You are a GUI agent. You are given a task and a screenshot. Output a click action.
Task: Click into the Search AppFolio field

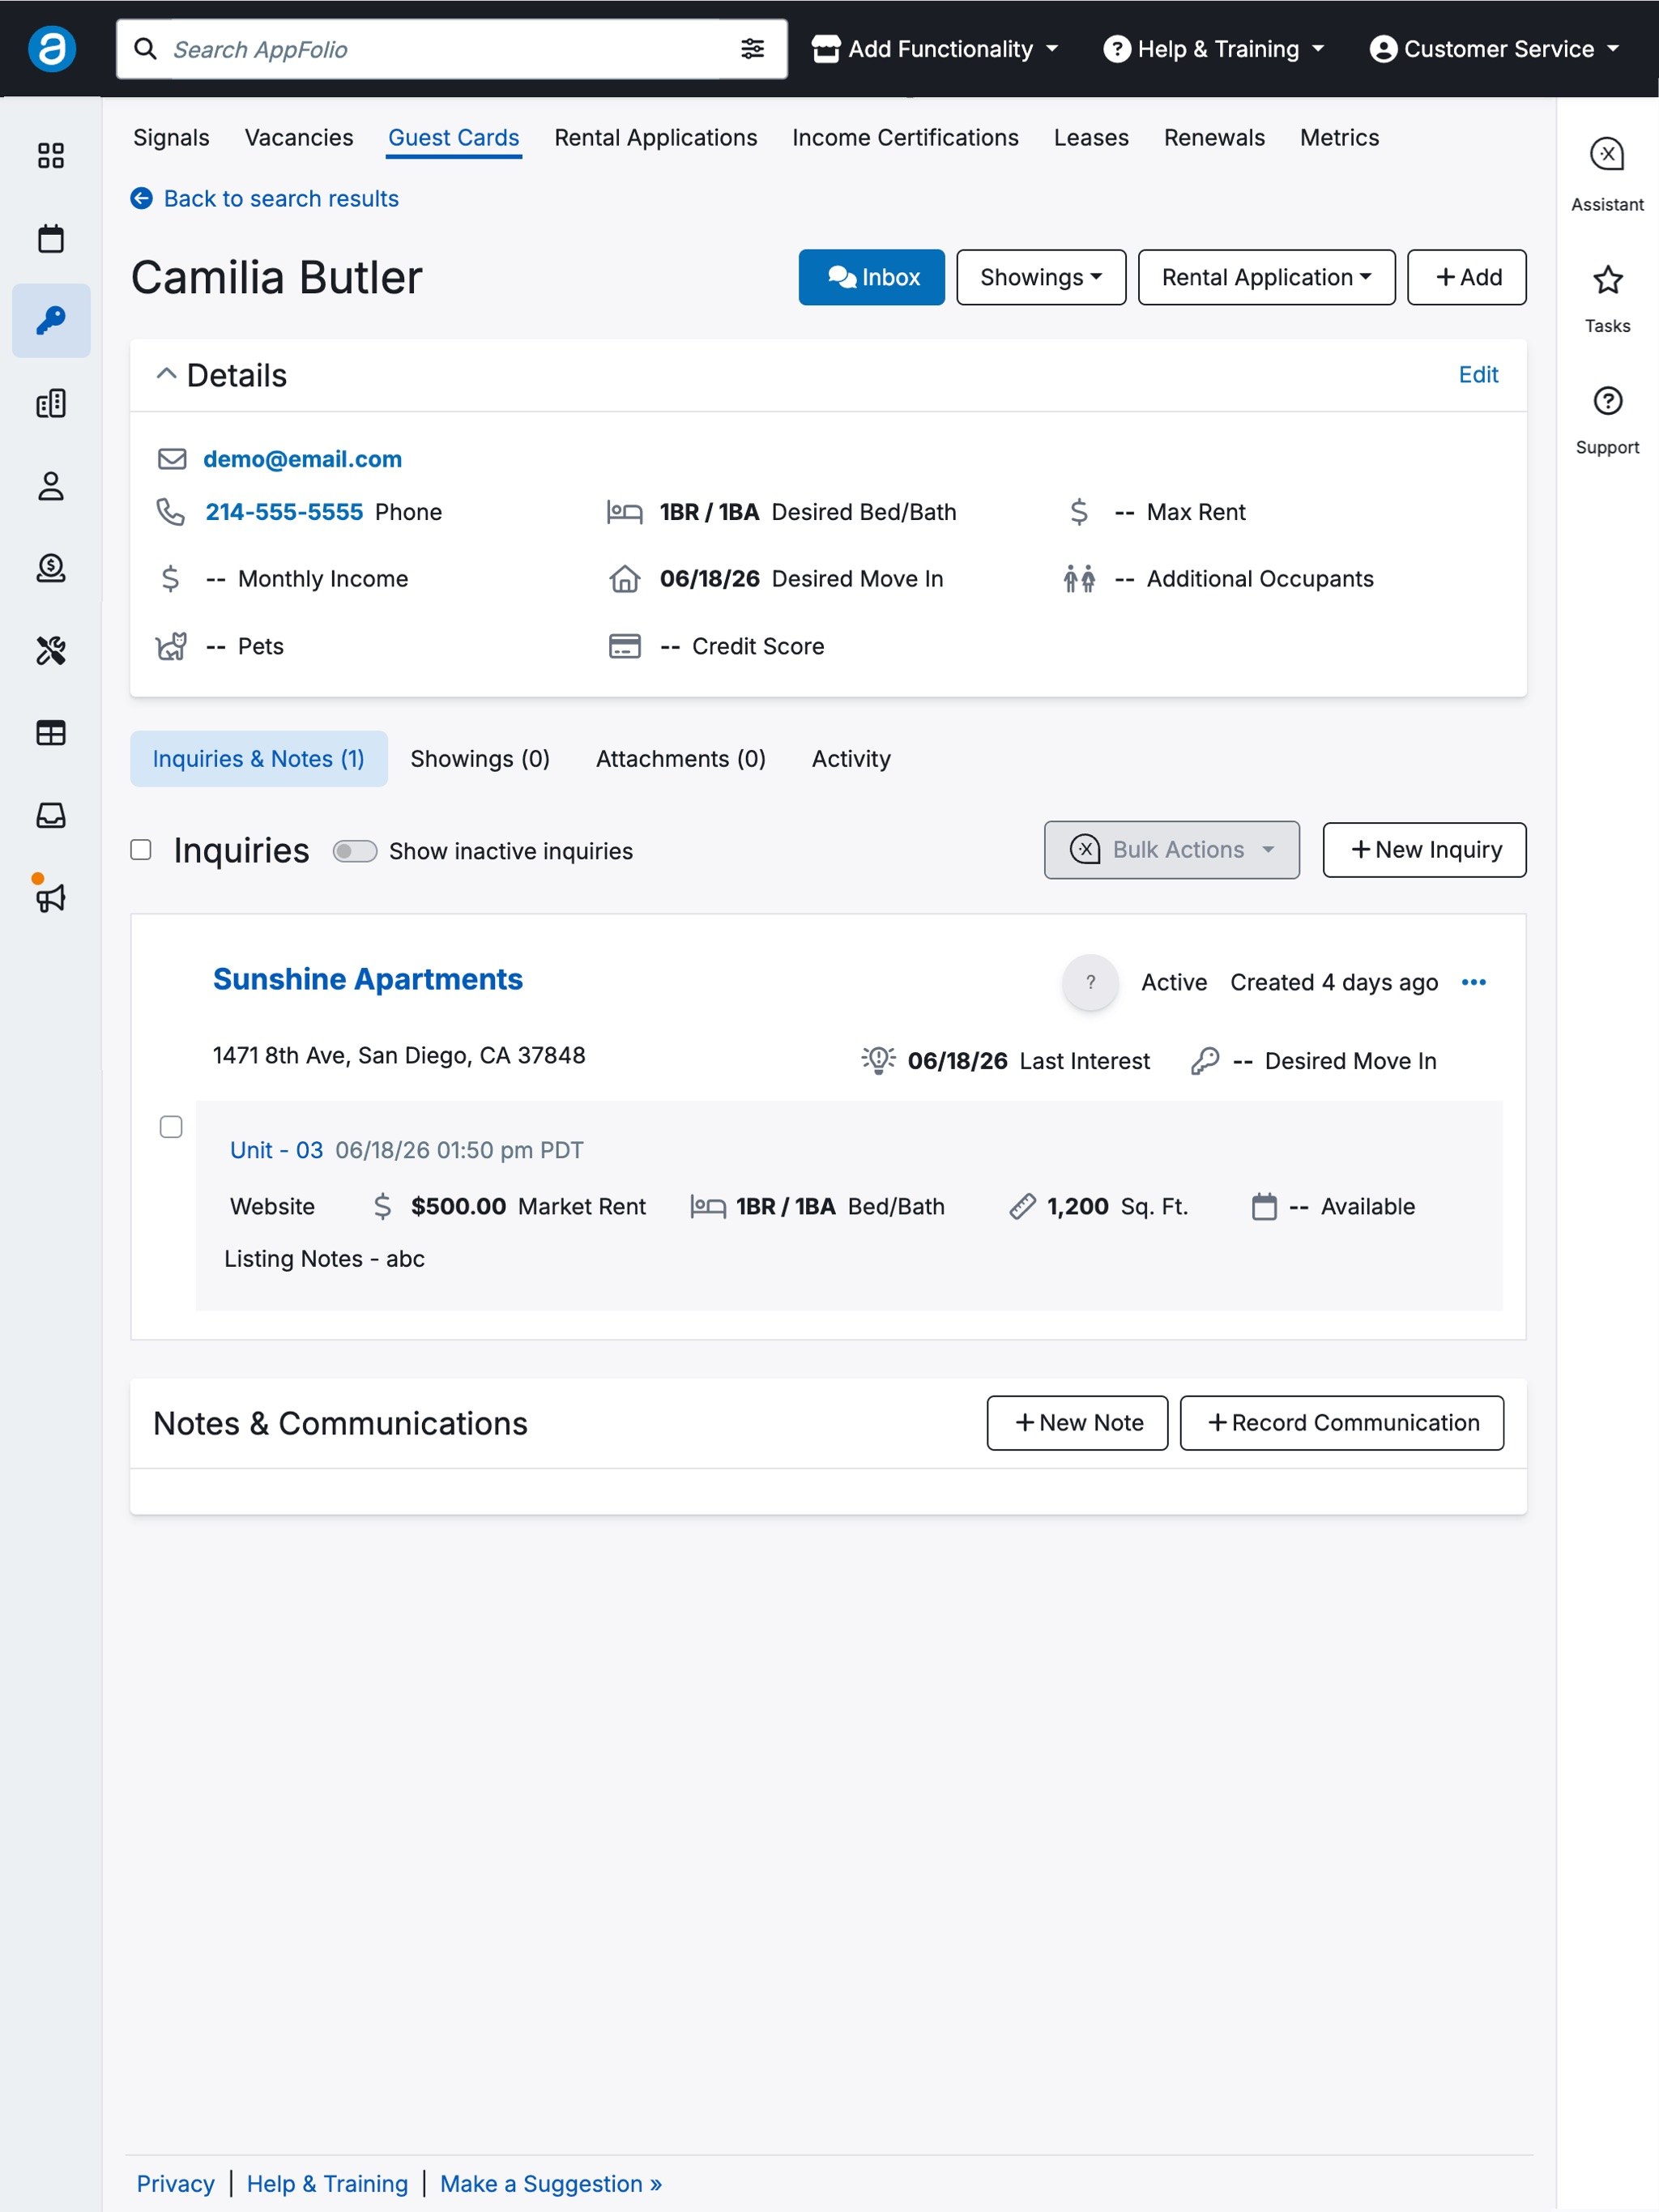click(450, 49)
